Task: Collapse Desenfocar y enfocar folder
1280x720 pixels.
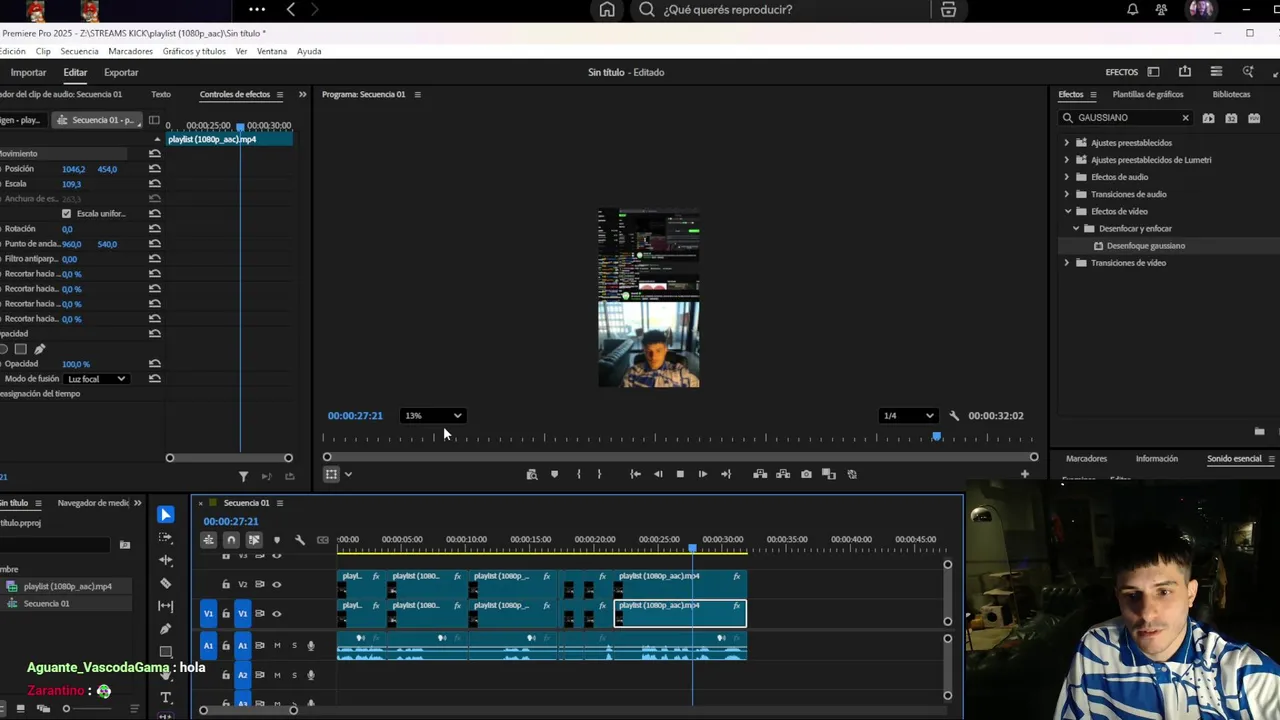Action: click(1076, 228)
